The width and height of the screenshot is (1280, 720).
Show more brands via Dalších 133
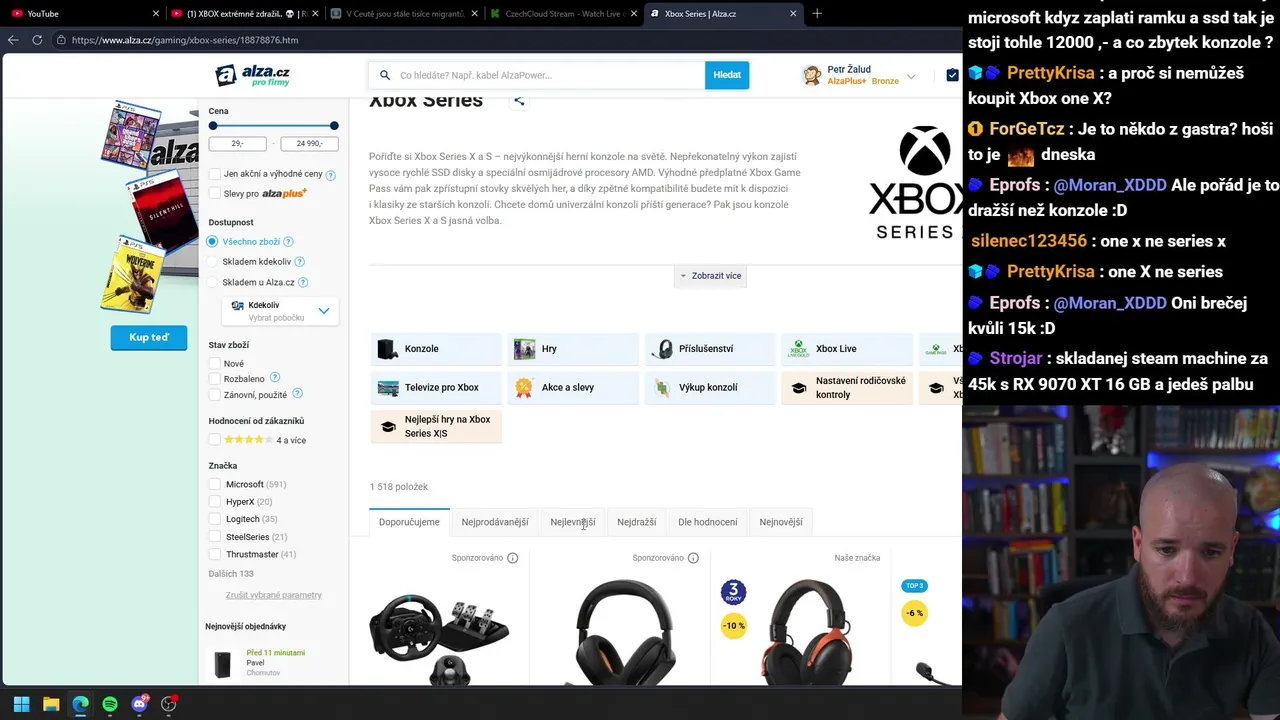231,574
